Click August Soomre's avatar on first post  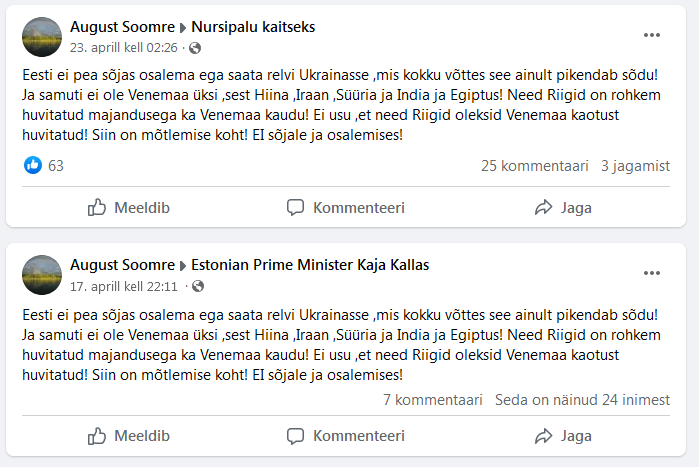click(41, 36)
